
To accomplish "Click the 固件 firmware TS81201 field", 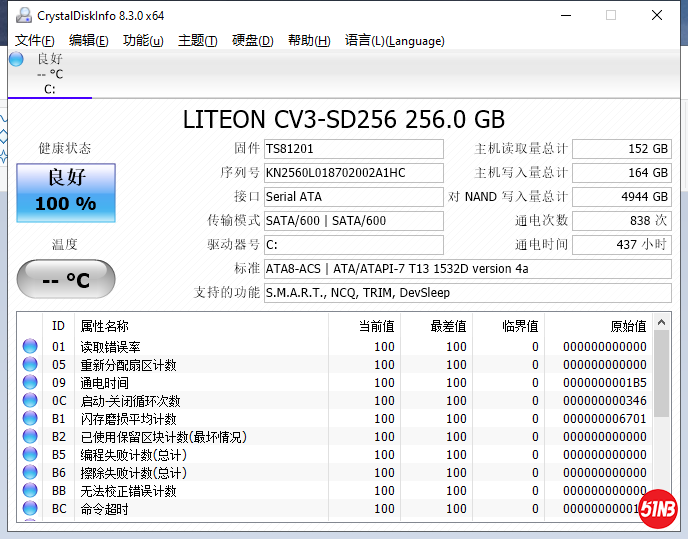I will tap(352, 149).
